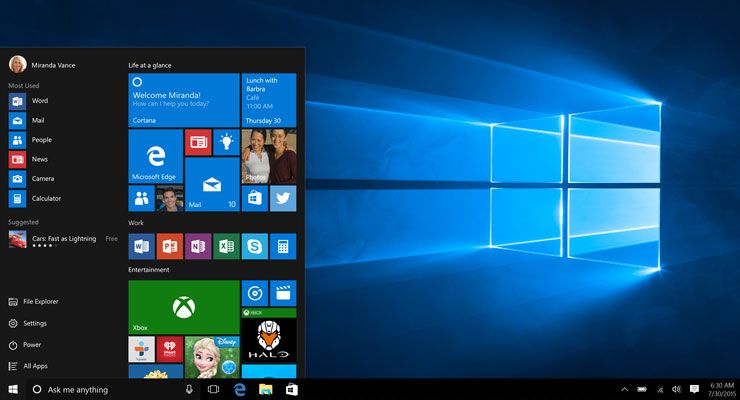Click the Mail tile showing 10 messages
The image size is (740, 400).
tap(212, 184)
